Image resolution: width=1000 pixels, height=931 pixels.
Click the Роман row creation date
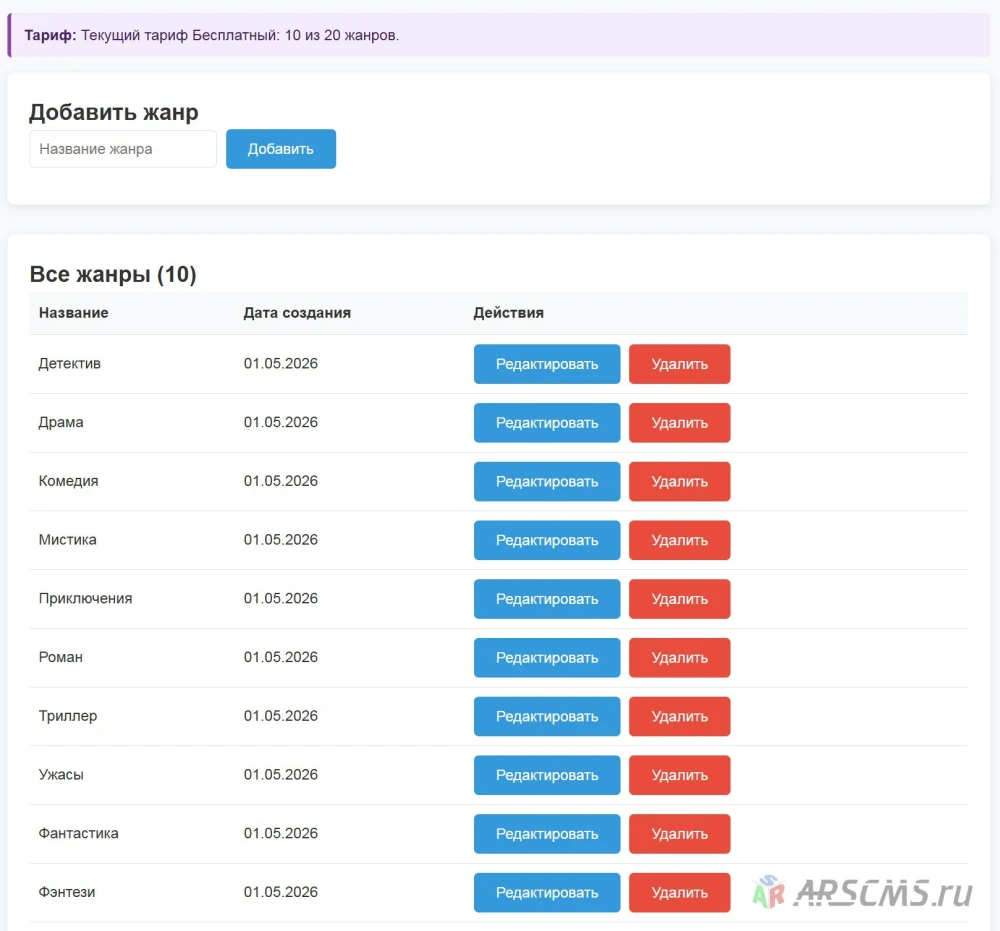tap(281, 657)
